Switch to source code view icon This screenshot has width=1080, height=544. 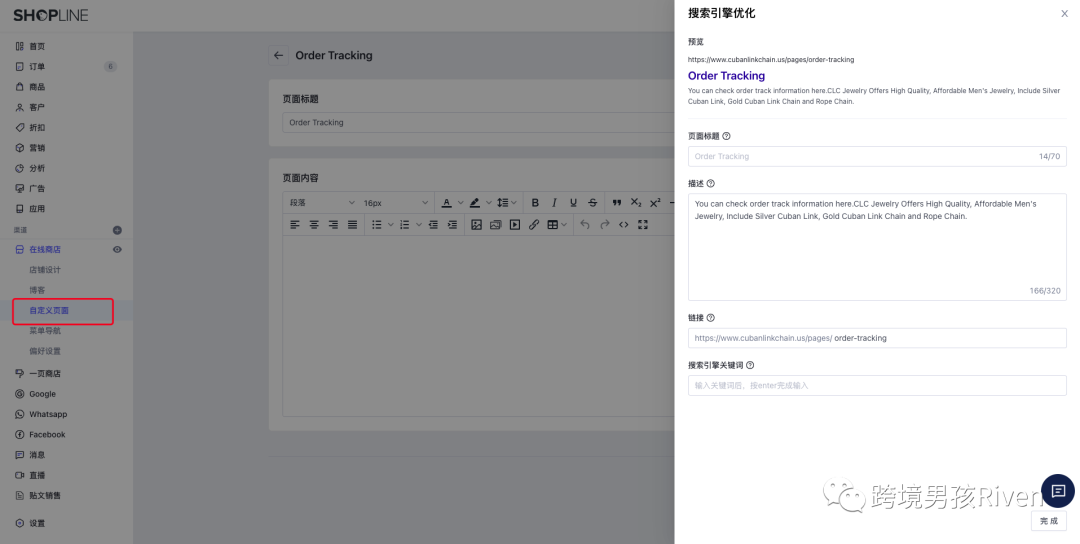click(x=624, y=224)
